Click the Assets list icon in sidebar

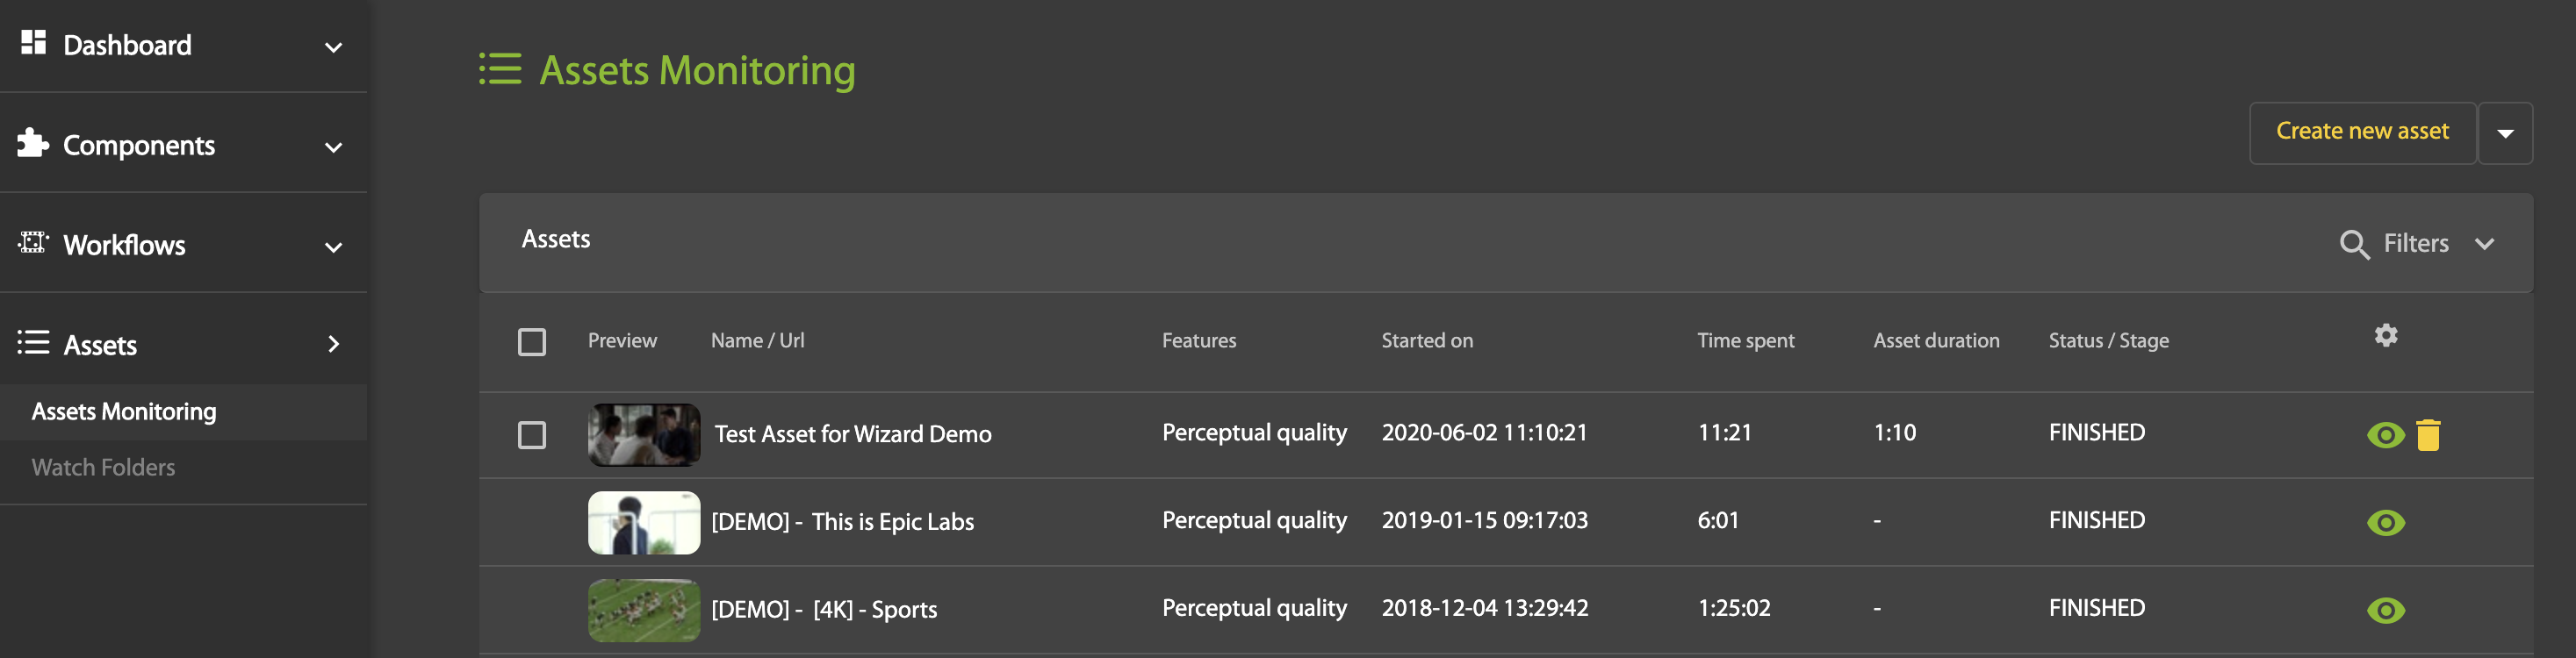click(33, 342)
